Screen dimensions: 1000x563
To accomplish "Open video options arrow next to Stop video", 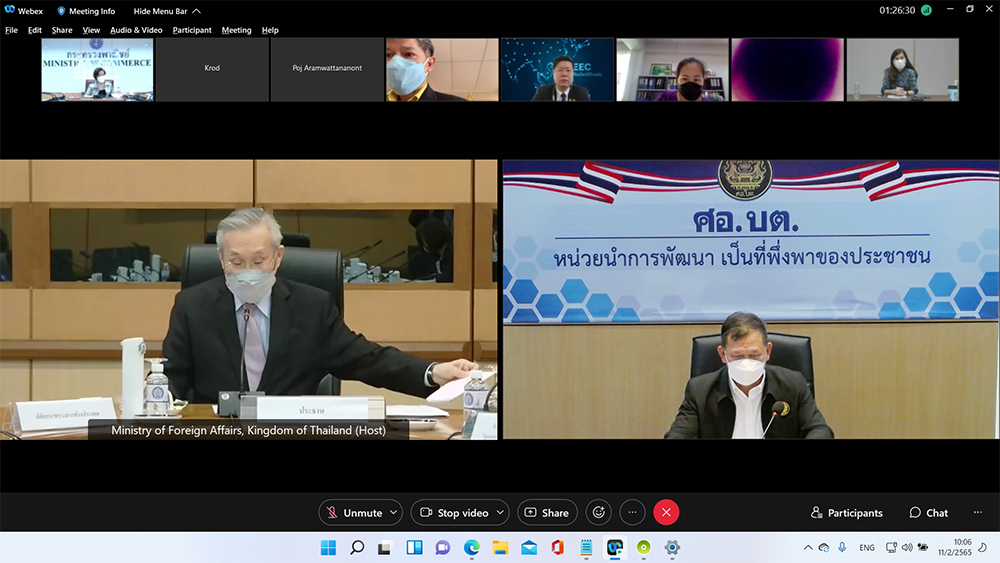I will [x=501, y=513].
